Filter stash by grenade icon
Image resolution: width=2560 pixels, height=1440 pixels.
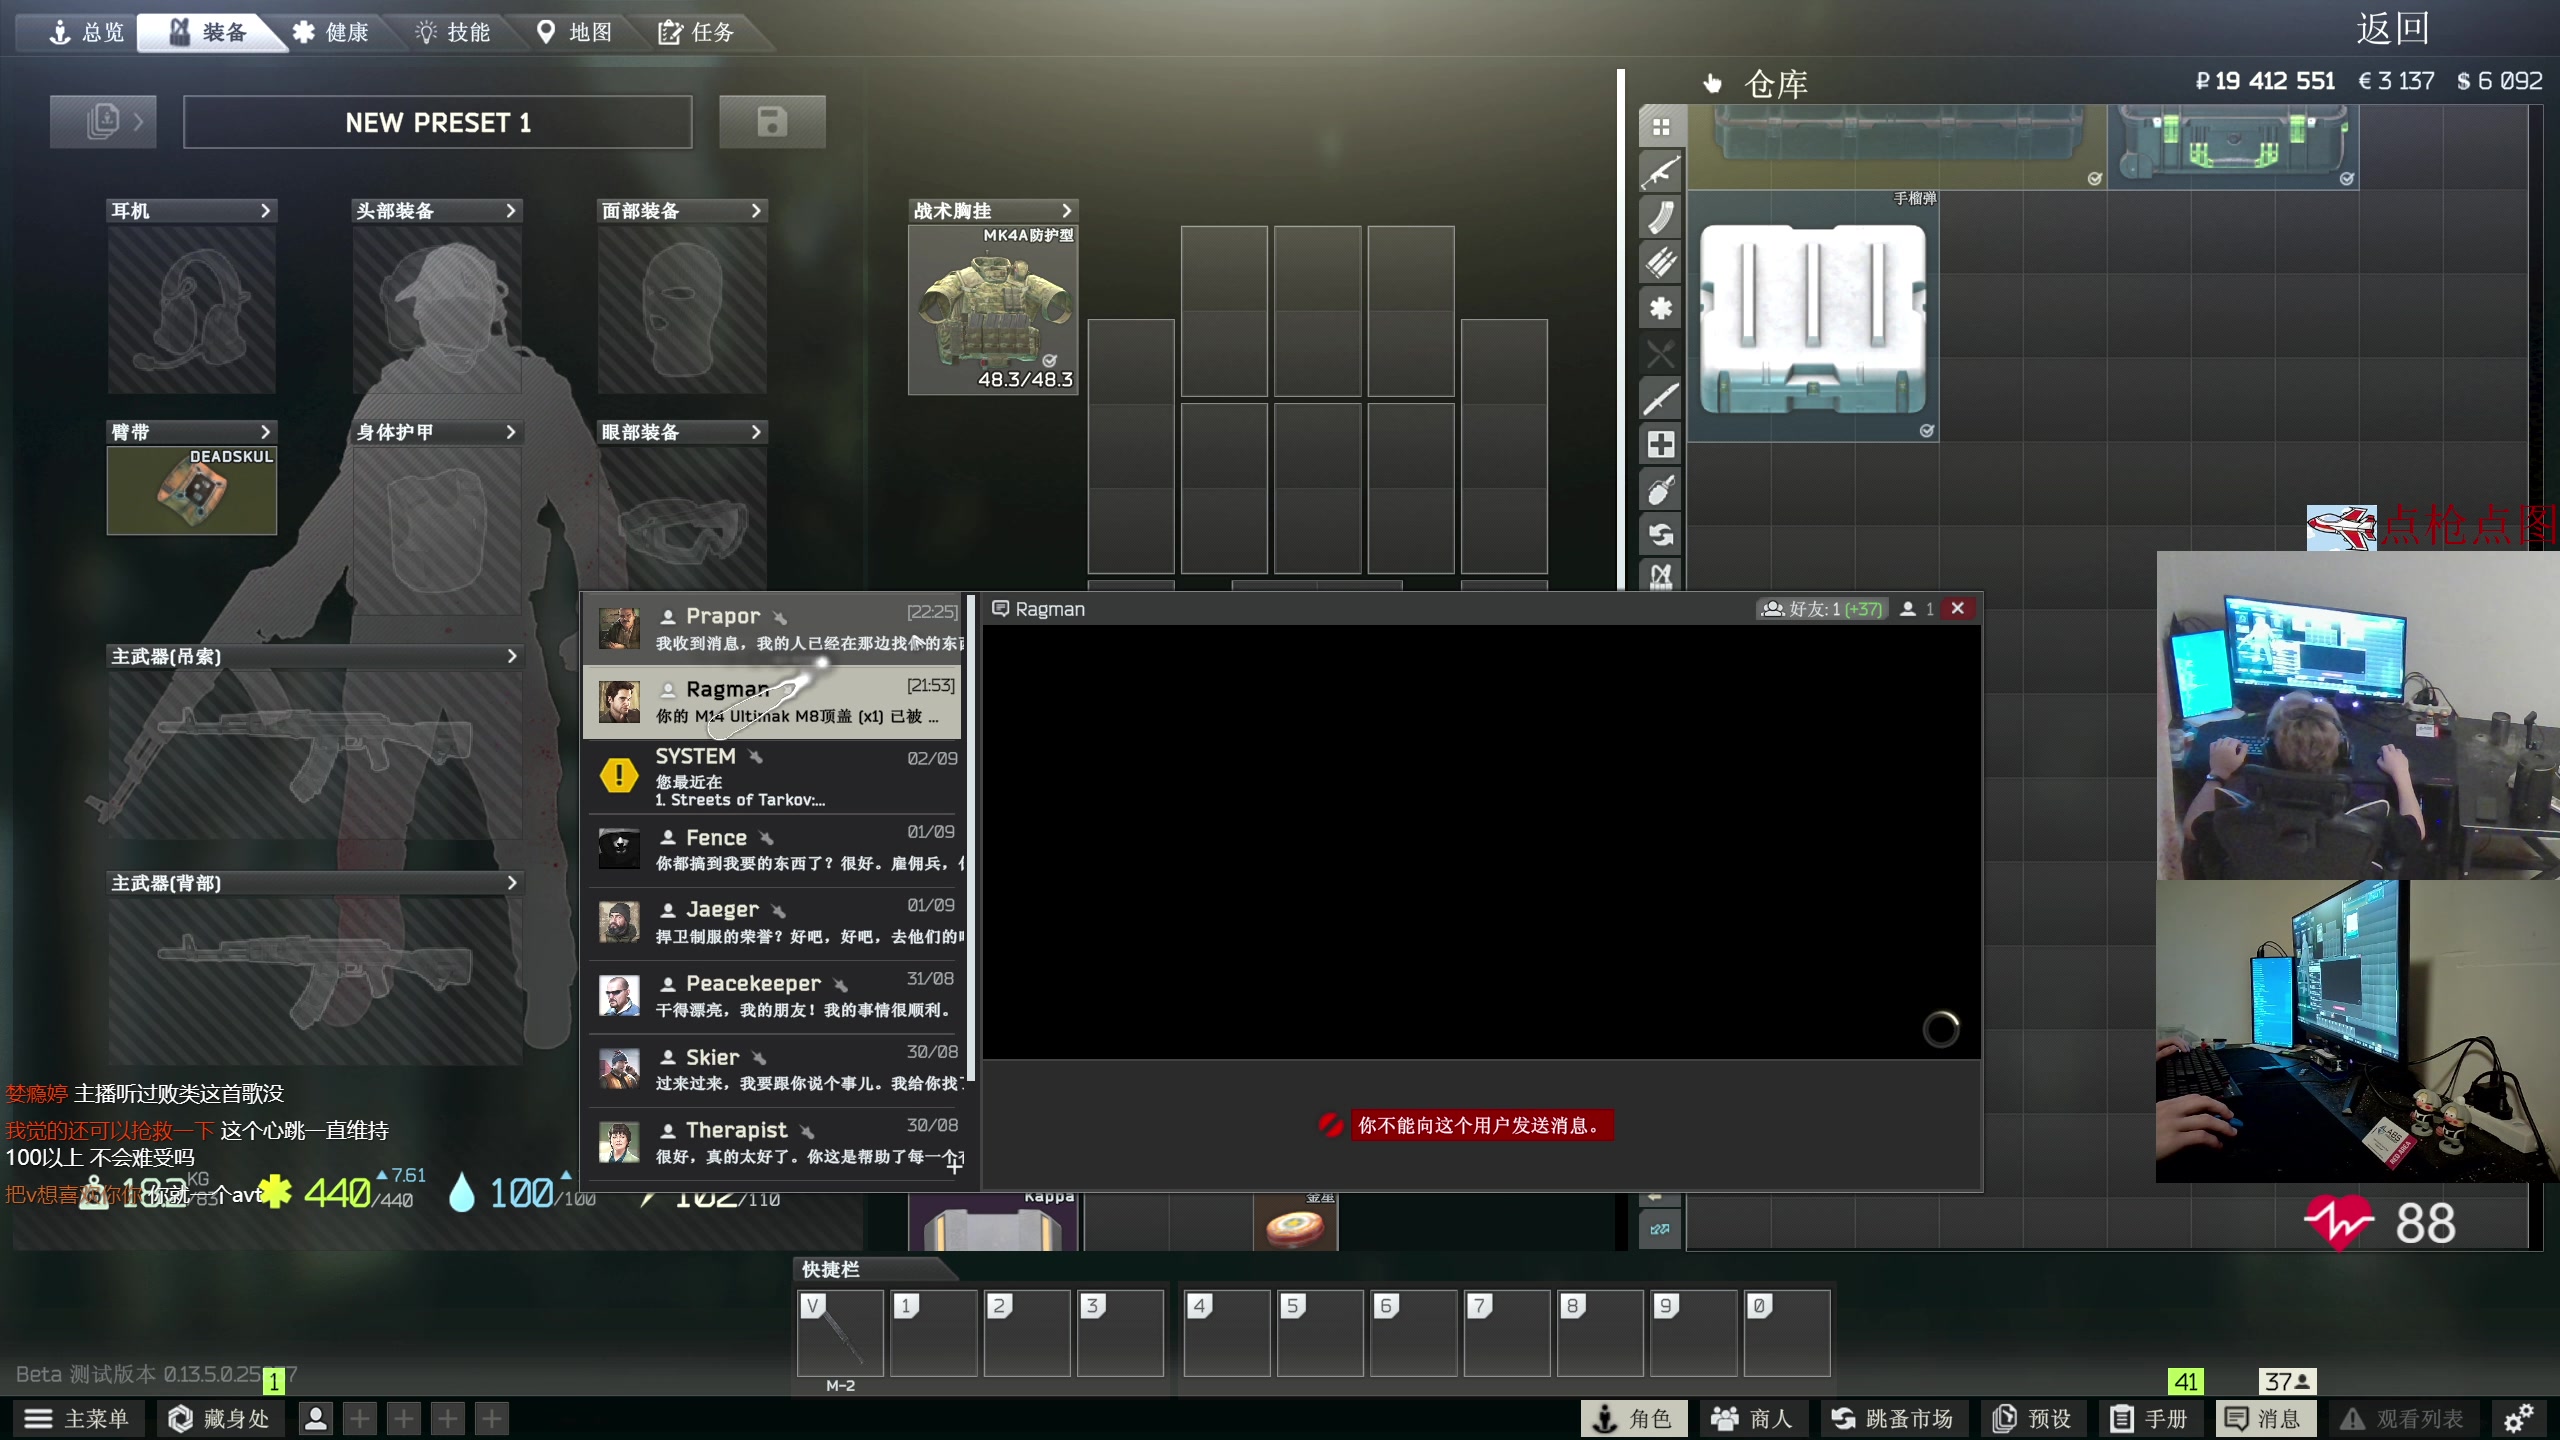click(1661, 490)
